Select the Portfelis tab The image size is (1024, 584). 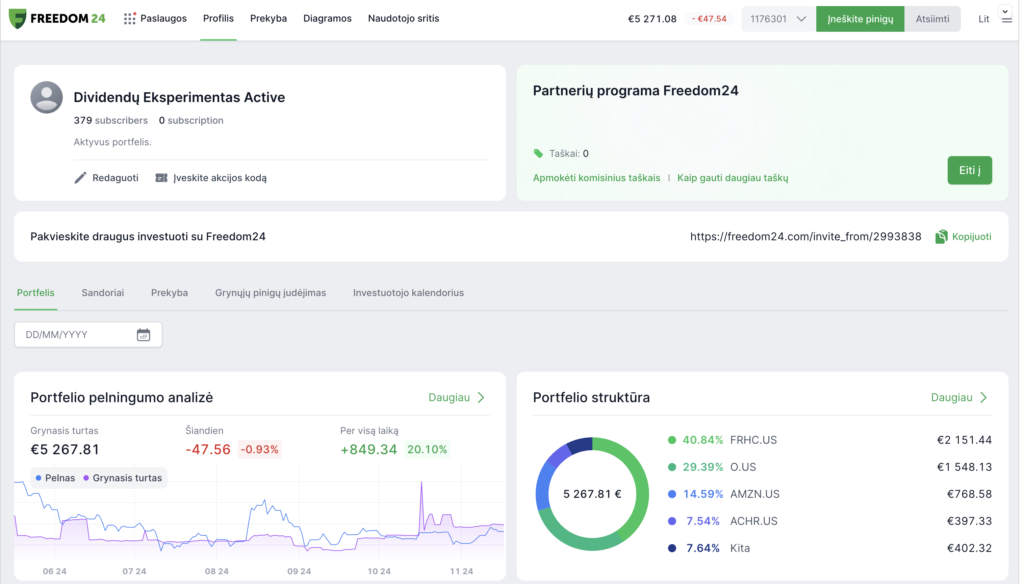click(36, 293)
